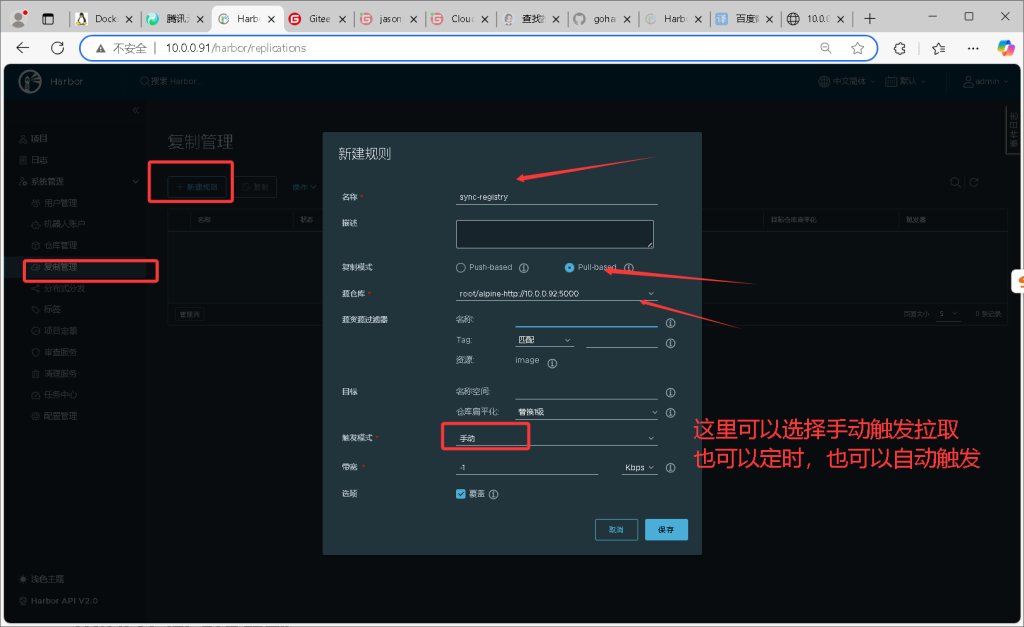Click the info icon beside the 覆盖 checkbox
This screenshot has width=1024, height=627.
pyautogui.click(x=493, y=494)
